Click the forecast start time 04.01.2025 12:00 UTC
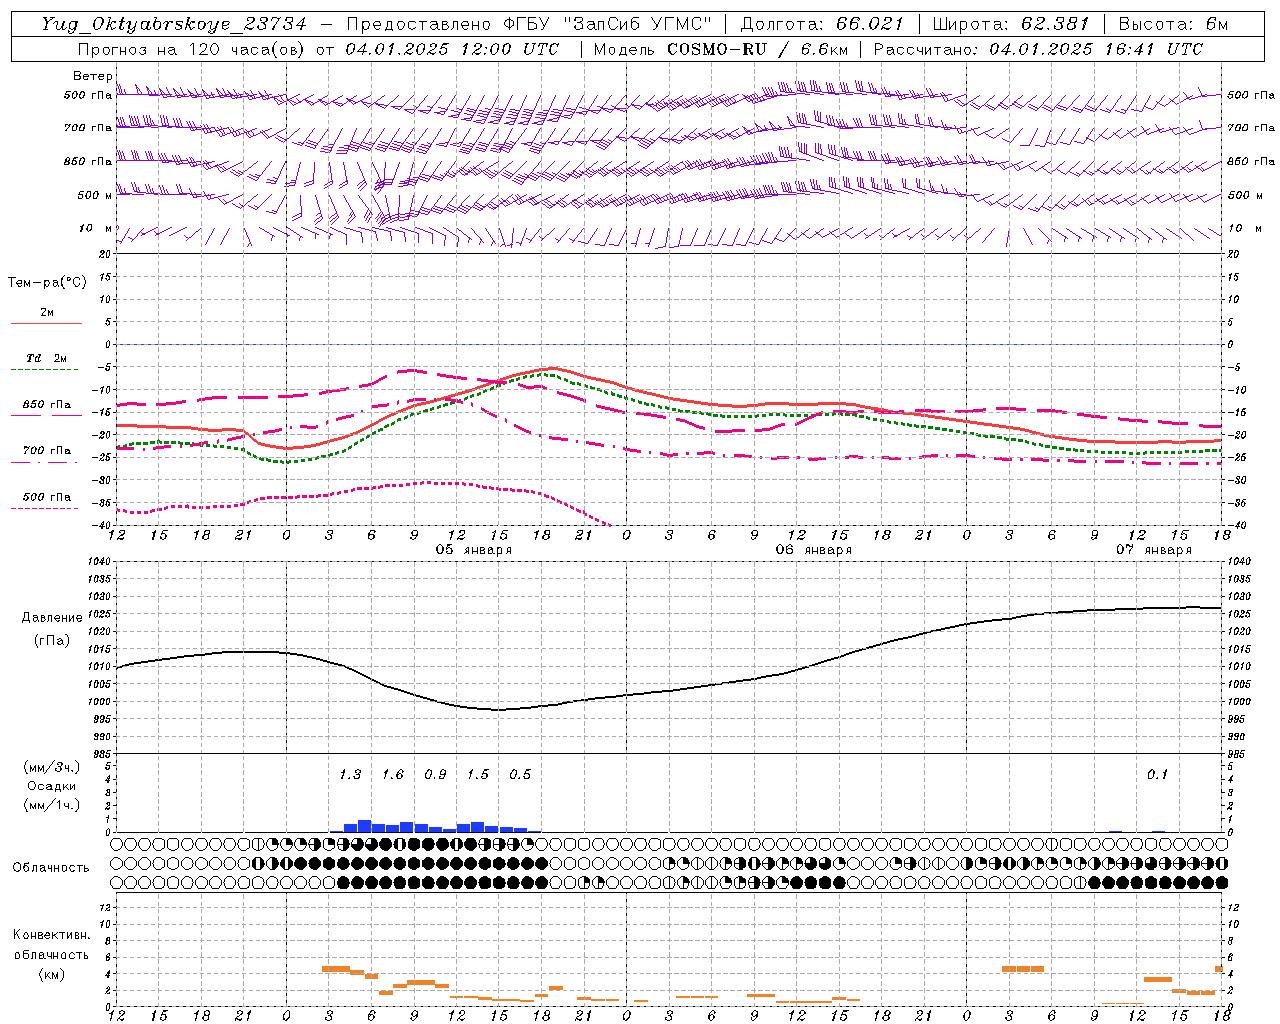The height and width of the screenshot is (1024, 1280). point(452,49)
